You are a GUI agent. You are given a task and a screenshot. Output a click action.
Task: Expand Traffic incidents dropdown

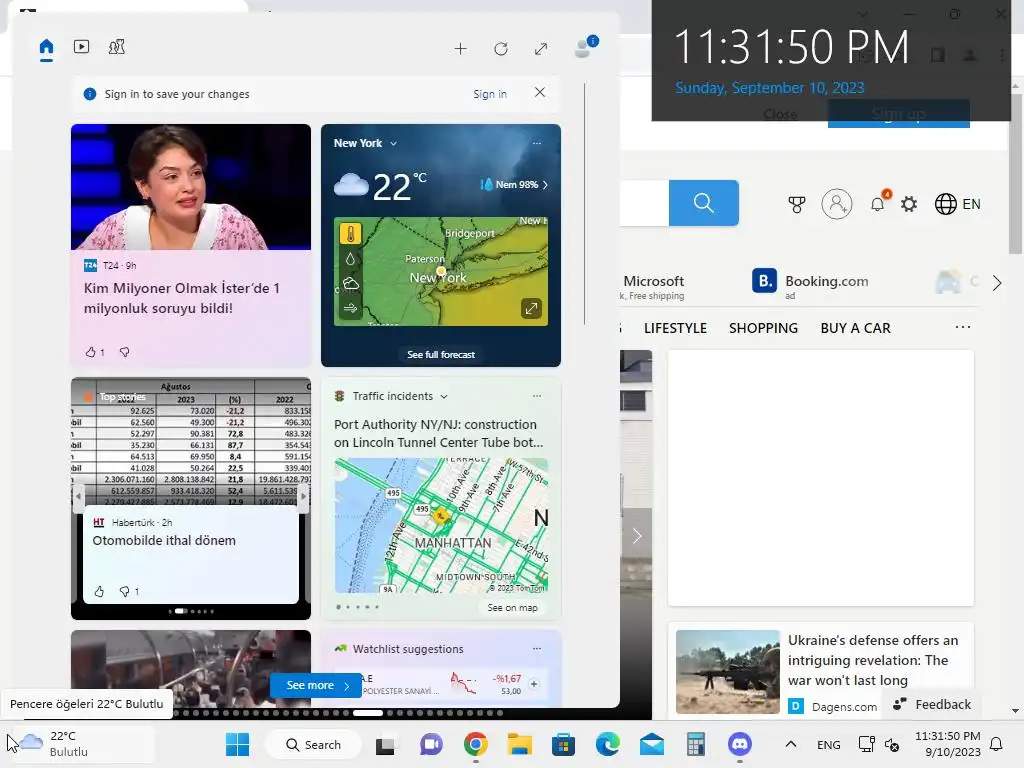pos(444,396)
